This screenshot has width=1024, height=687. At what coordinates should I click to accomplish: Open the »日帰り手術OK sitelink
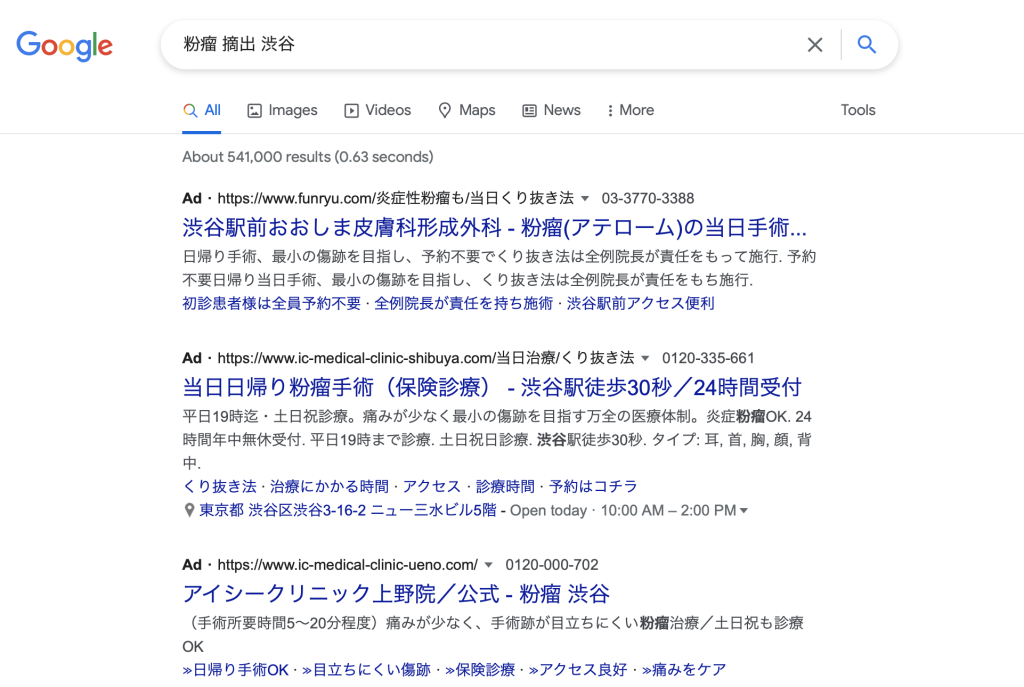tap(236, 670)
